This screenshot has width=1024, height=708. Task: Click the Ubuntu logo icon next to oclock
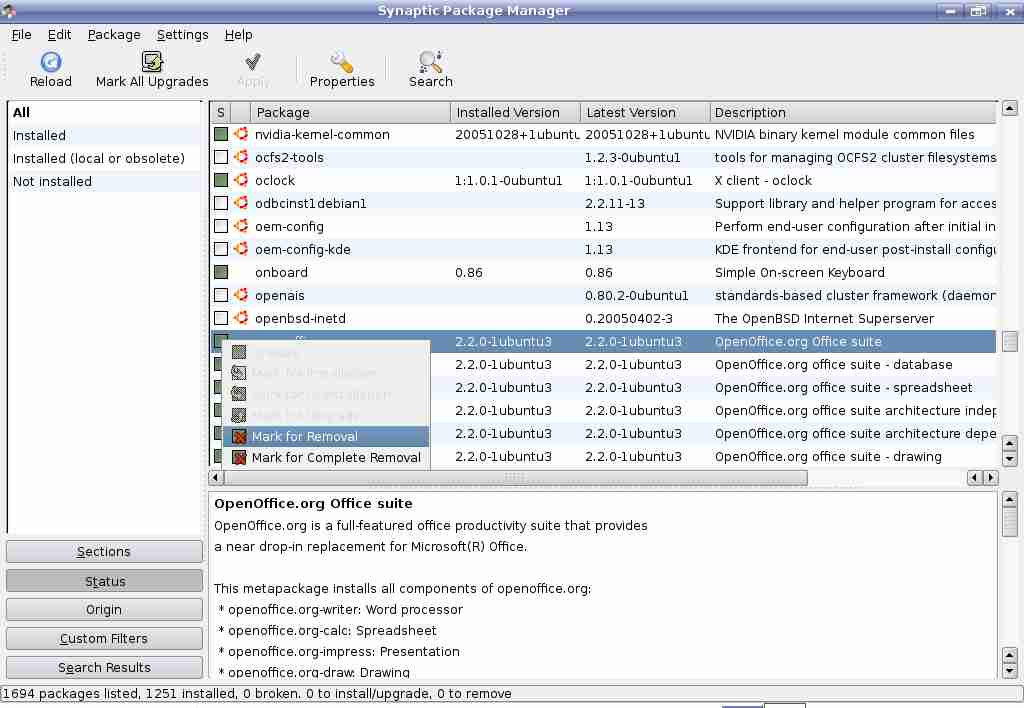[x=241, y=180]
